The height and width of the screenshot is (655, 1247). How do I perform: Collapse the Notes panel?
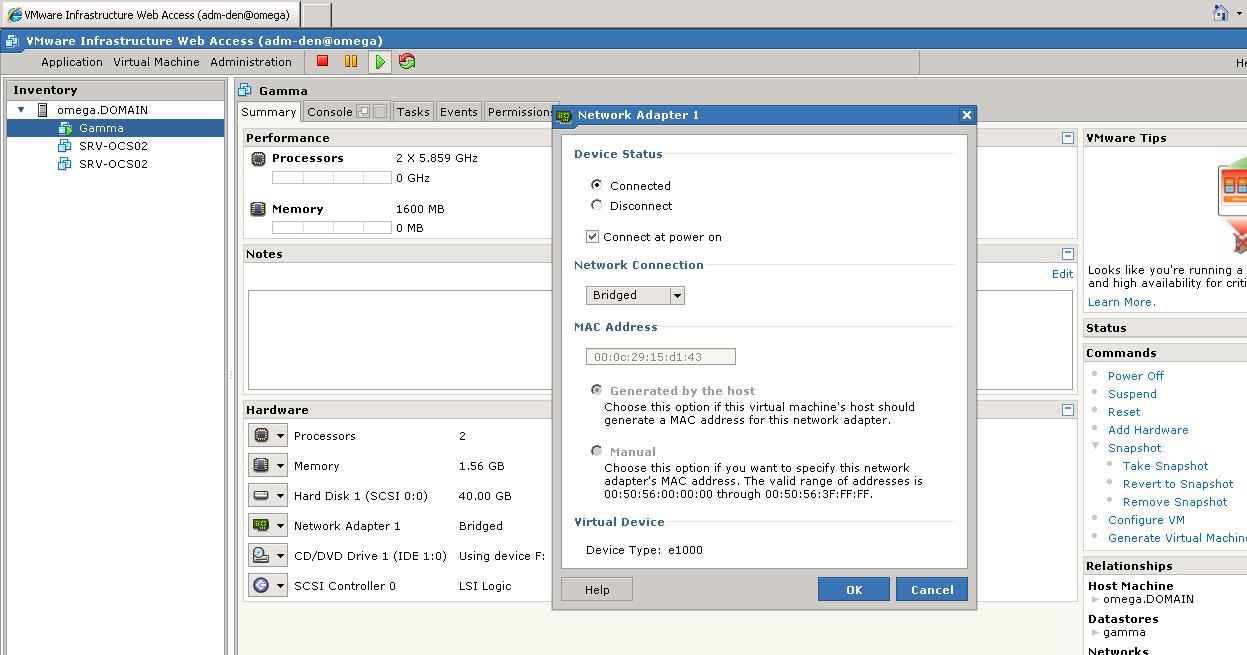point(1068,254)
